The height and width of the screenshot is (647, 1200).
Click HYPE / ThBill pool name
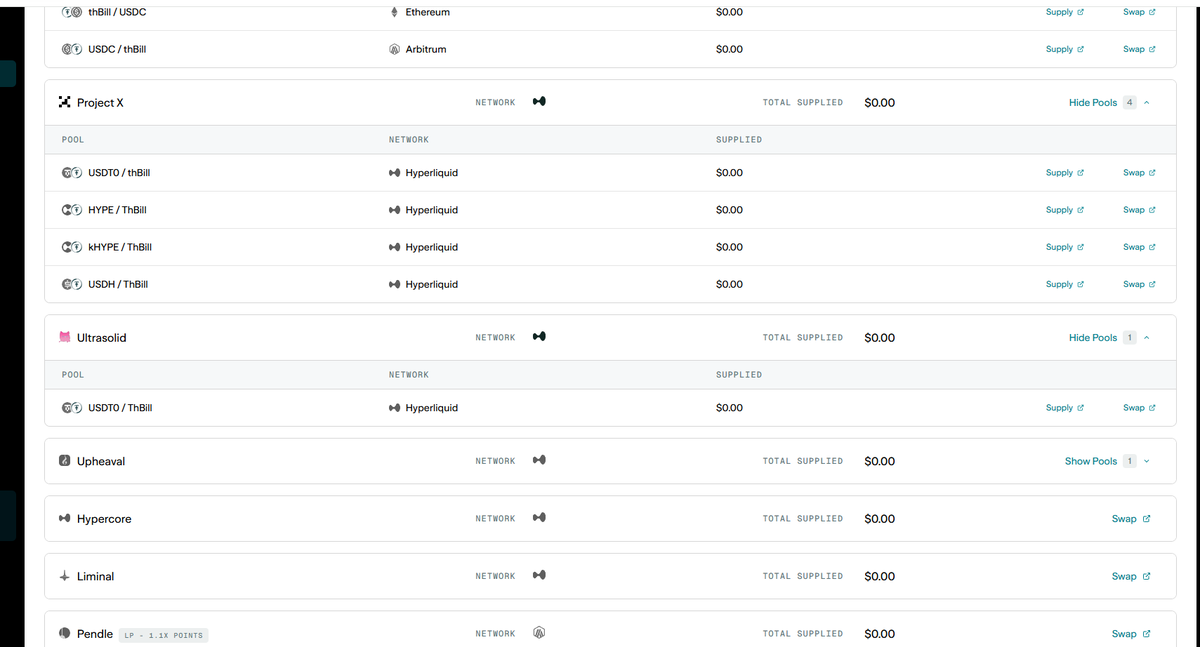(117, 210)
